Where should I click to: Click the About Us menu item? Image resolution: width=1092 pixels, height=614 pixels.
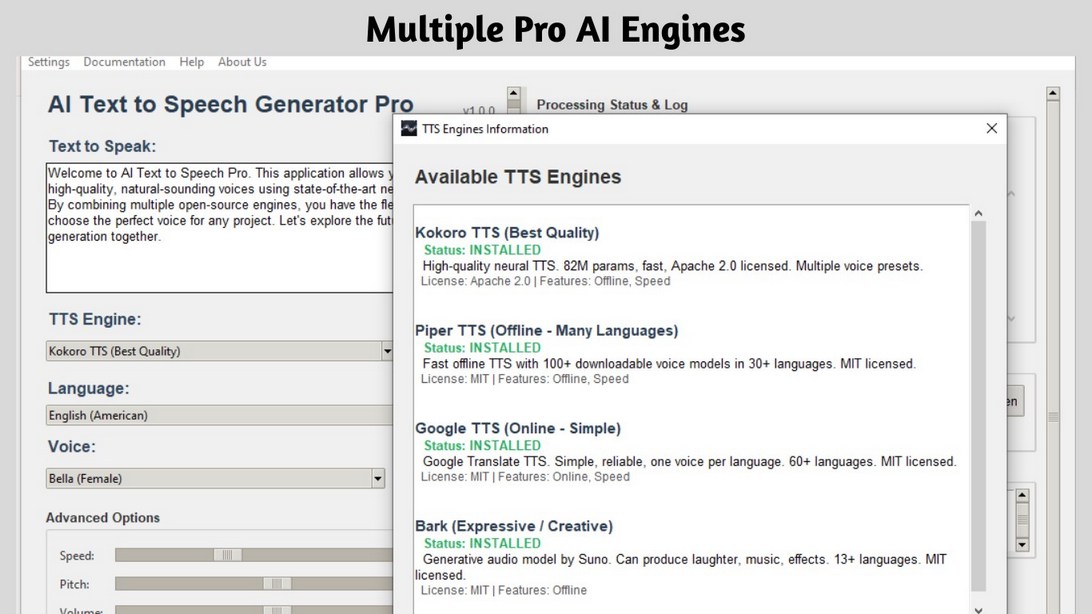pyautogui.click(x=241, y=62)
